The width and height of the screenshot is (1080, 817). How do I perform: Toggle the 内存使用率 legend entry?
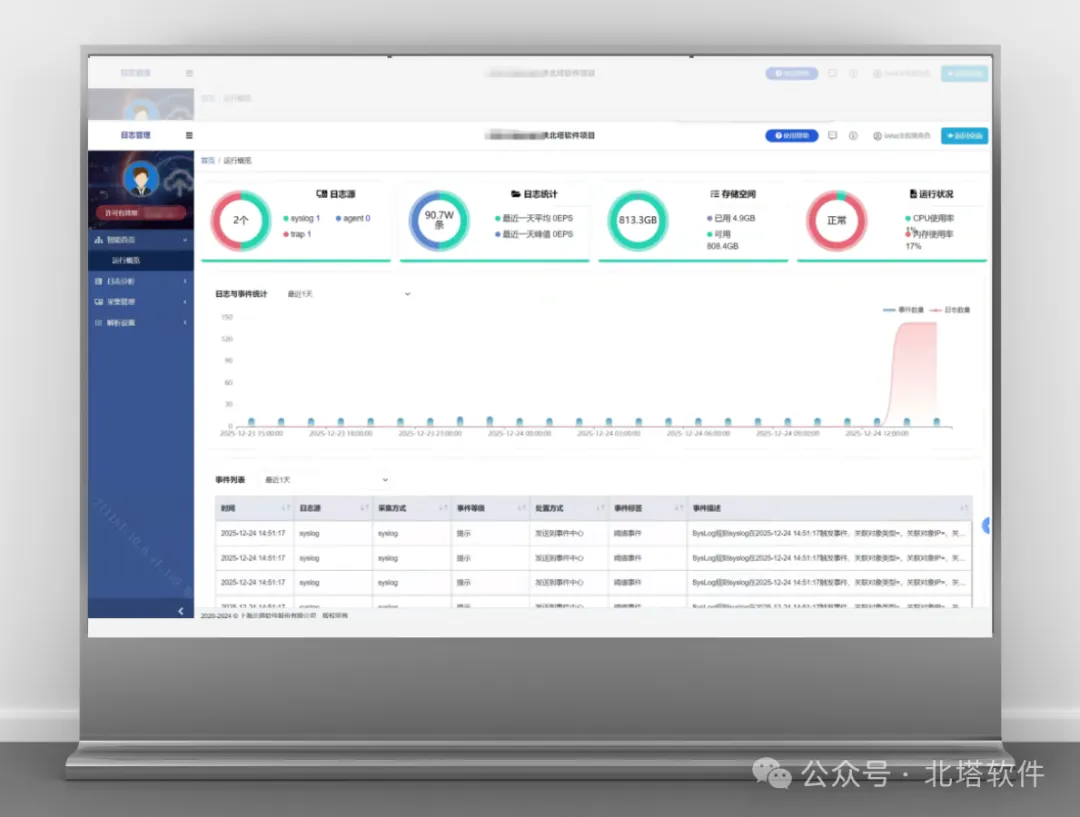[x=930, y=234]
